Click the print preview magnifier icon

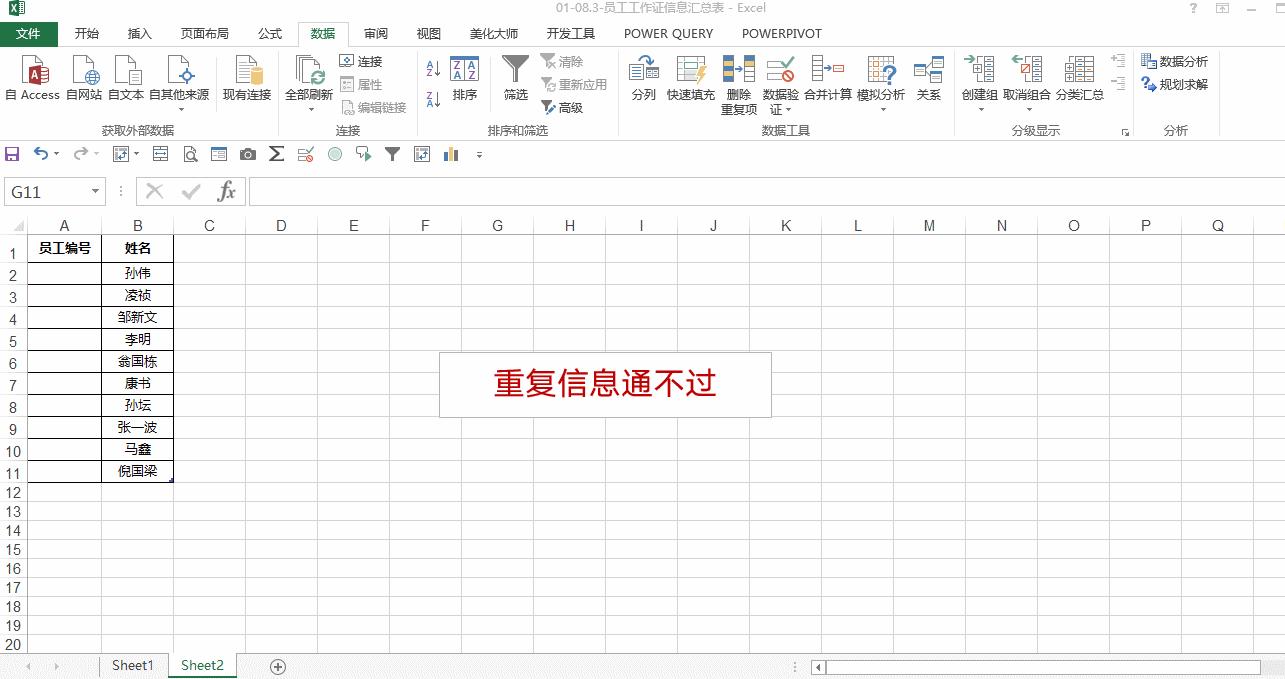coord(189,154)
